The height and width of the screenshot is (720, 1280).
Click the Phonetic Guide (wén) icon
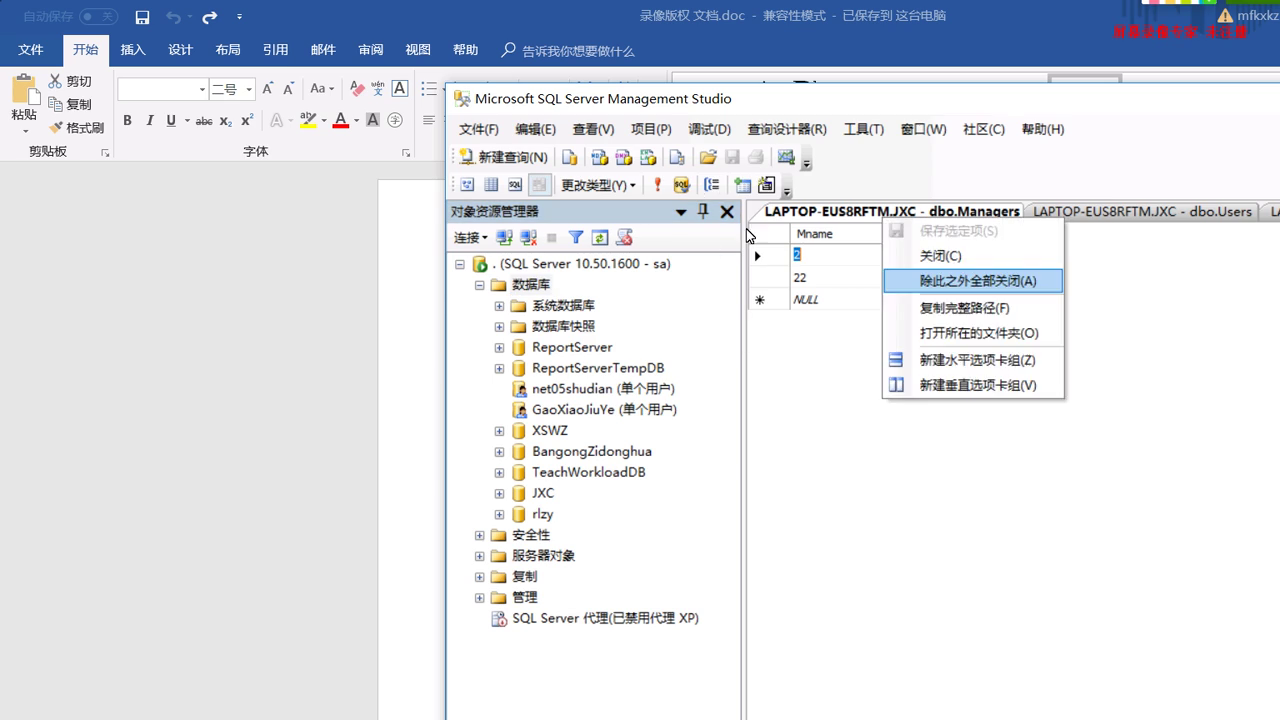[x=379, y=89]
